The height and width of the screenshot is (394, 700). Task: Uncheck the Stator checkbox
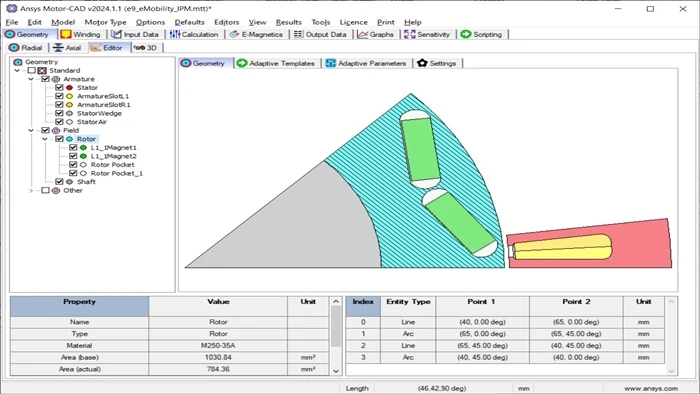(x=59, y=87)
